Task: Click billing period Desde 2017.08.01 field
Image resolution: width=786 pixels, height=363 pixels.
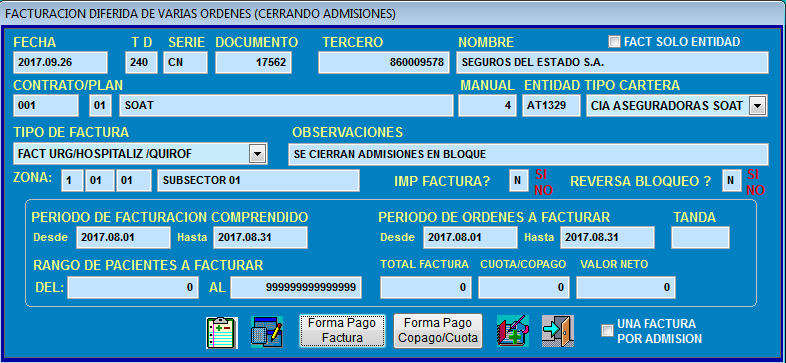Action: point(123,237)
